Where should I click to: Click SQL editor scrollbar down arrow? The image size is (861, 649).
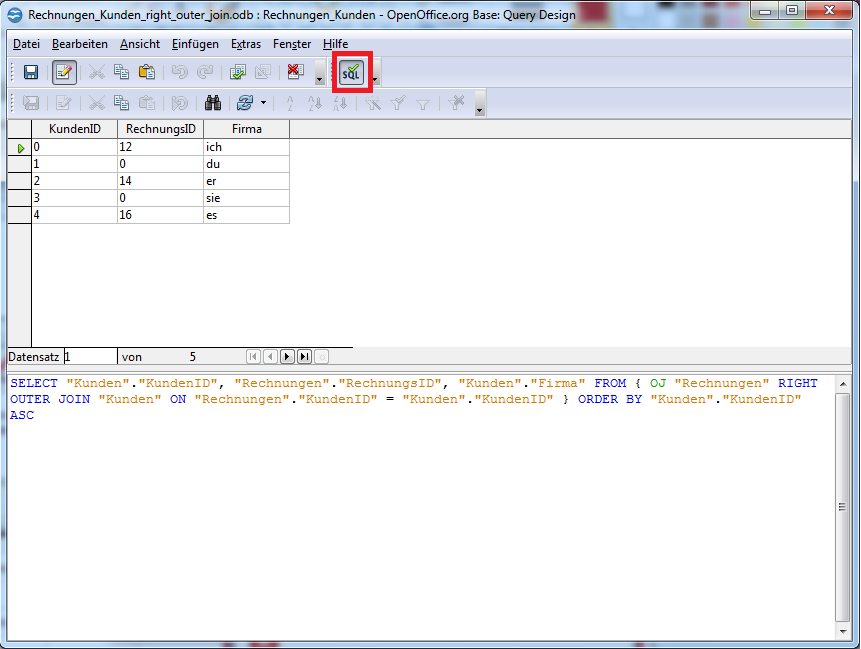[843, 632]
